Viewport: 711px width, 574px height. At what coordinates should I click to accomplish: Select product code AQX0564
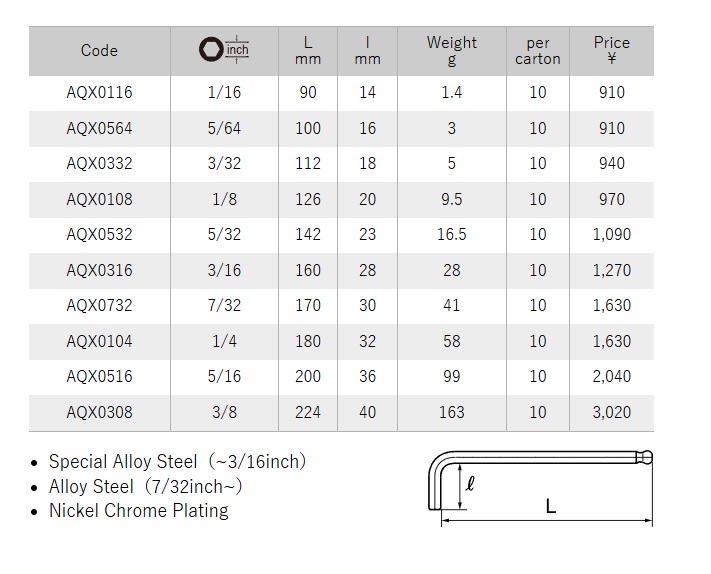99,128
